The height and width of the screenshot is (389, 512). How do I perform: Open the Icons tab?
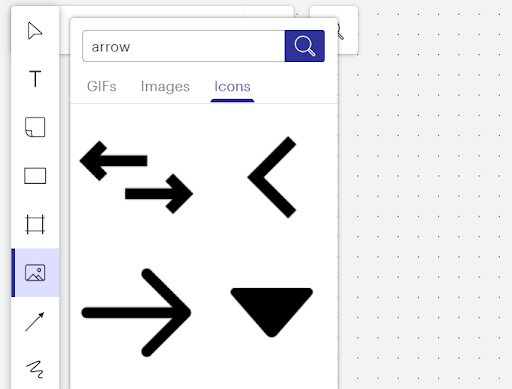pyautogui.click(x=232, y=86)
